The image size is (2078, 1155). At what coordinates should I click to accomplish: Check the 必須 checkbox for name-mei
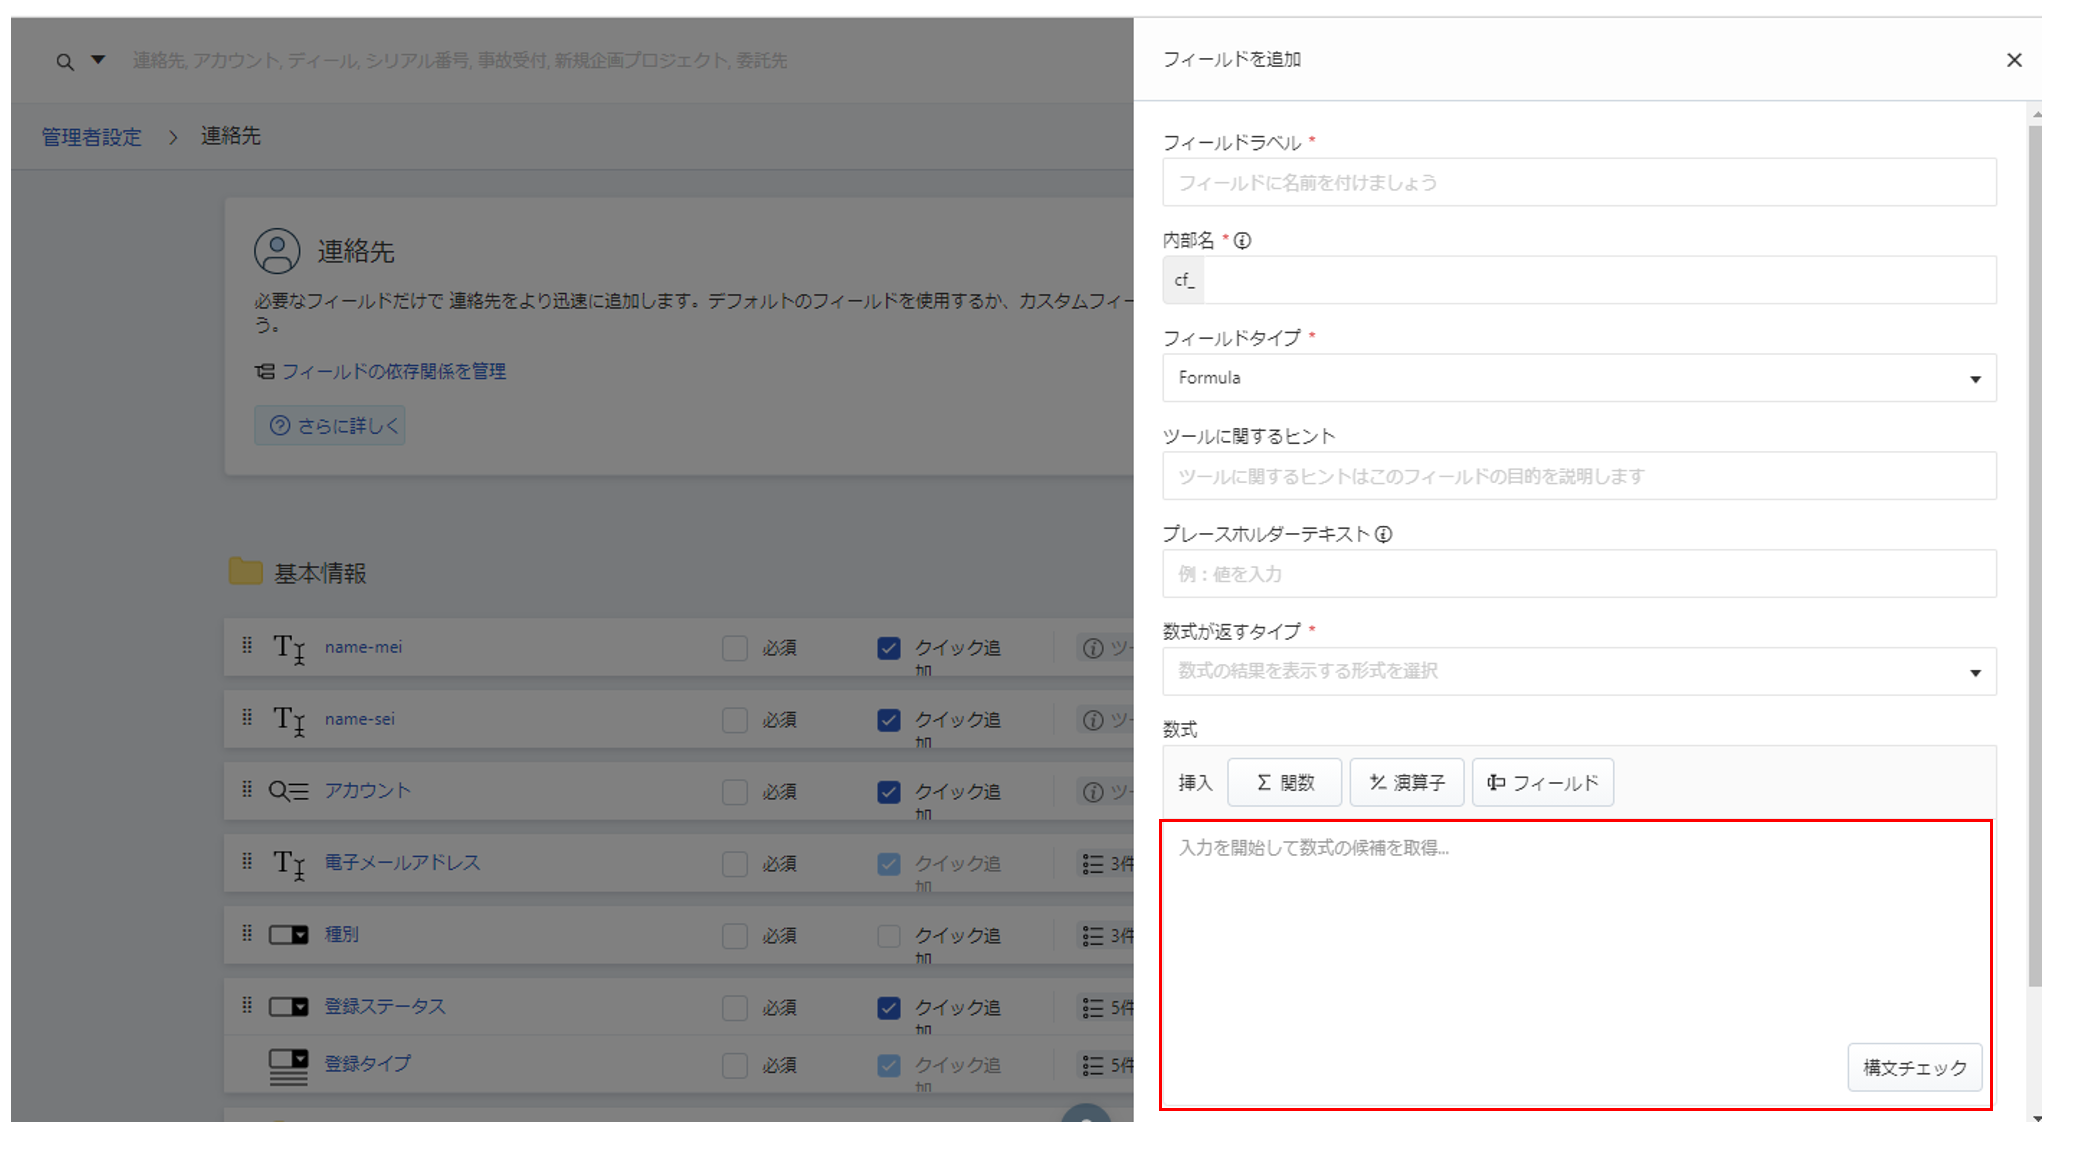click(735, 648)
